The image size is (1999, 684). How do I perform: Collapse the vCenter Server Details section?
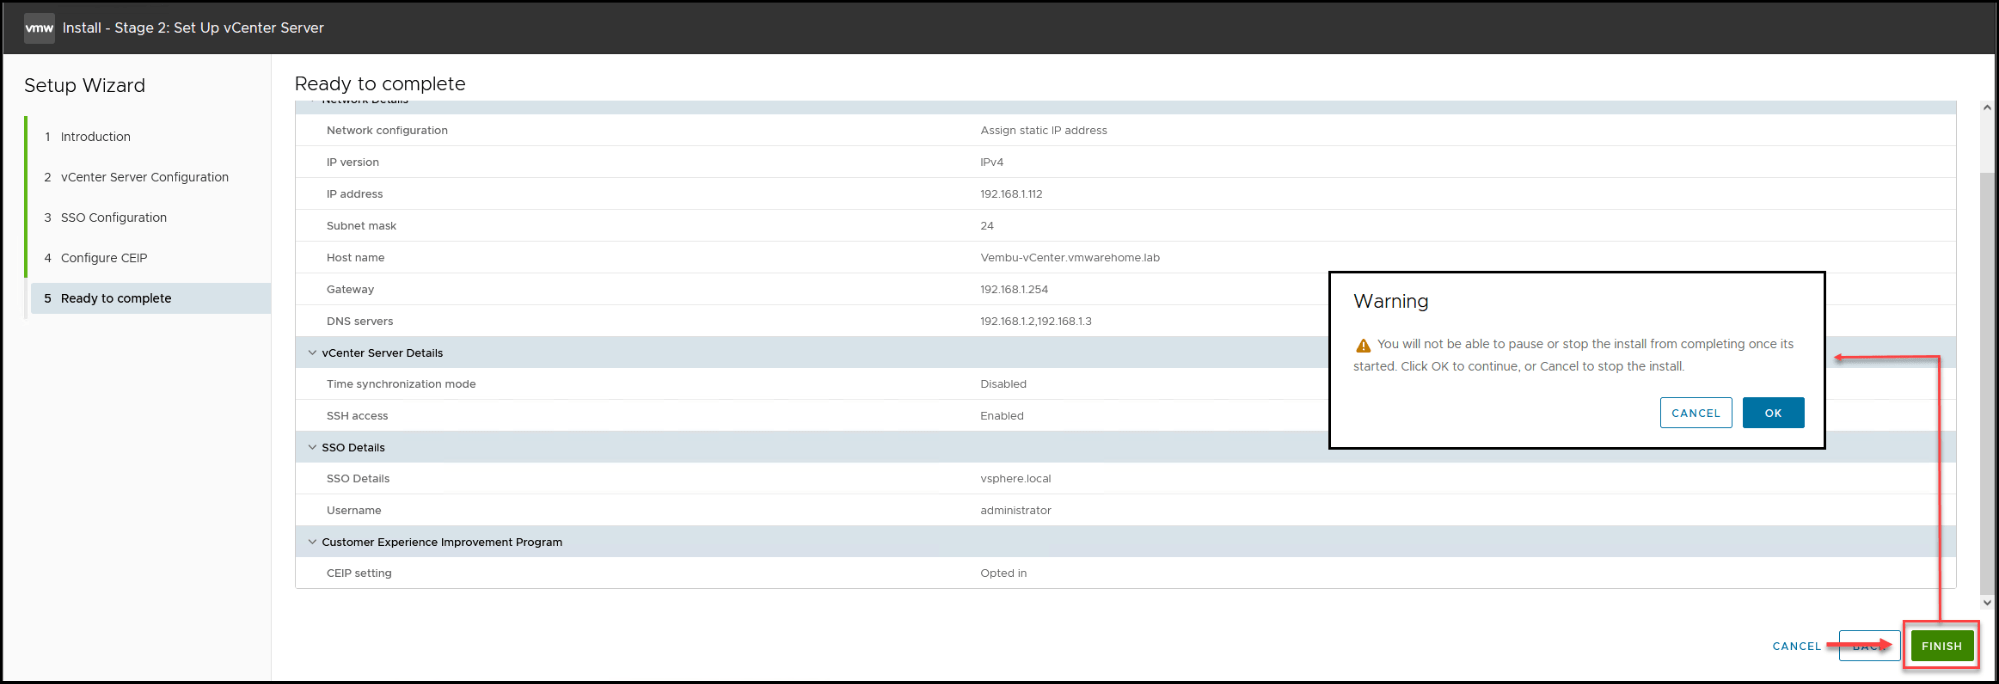[x=312, y=353]
